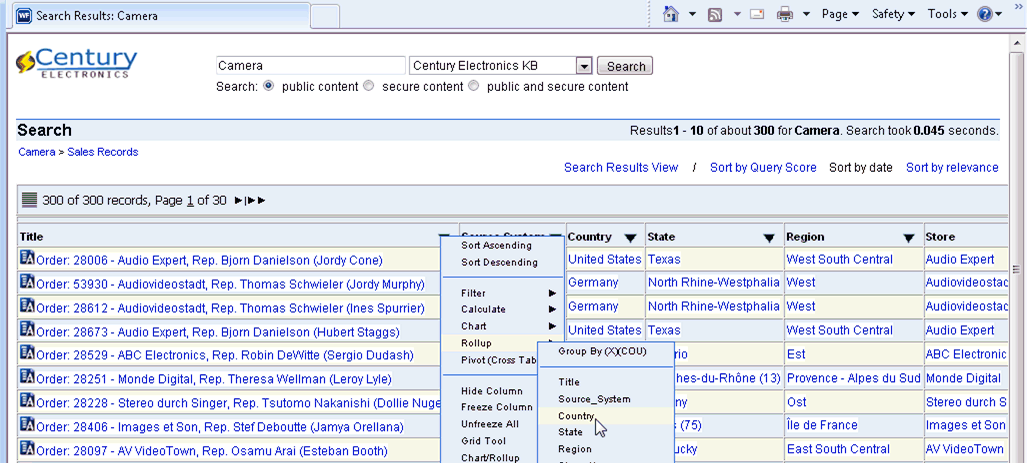Click the Sales Records breadcrumb link
This screenshot has width=1027, height=463.
pos(103,152)
